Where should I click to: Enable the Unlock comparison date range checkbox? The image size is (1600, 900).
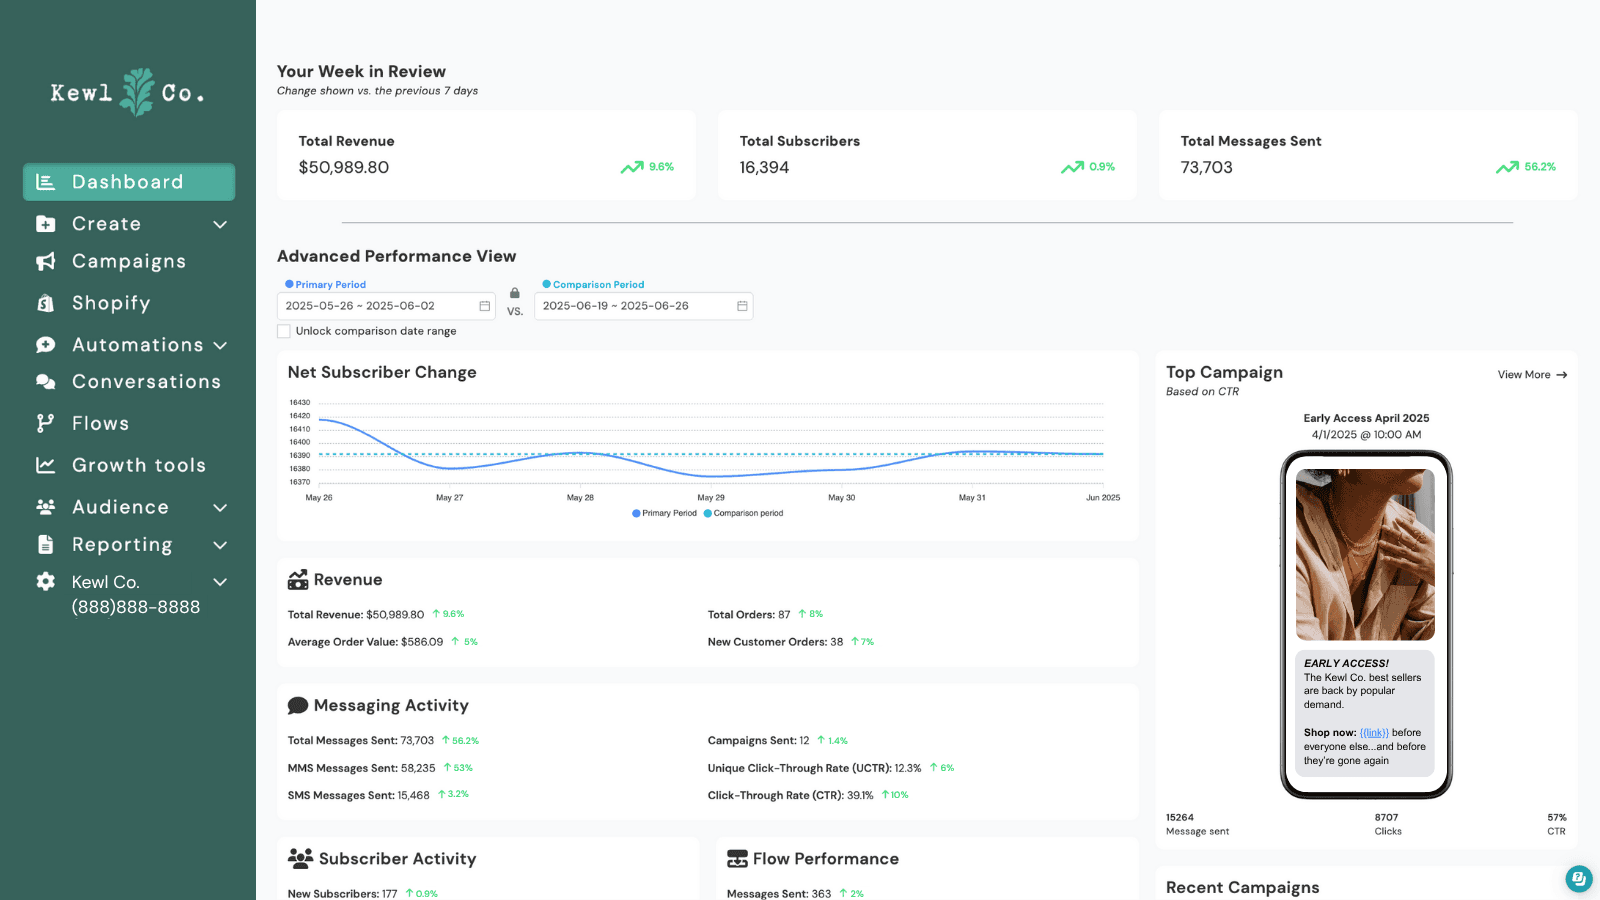tap(284, 330)
